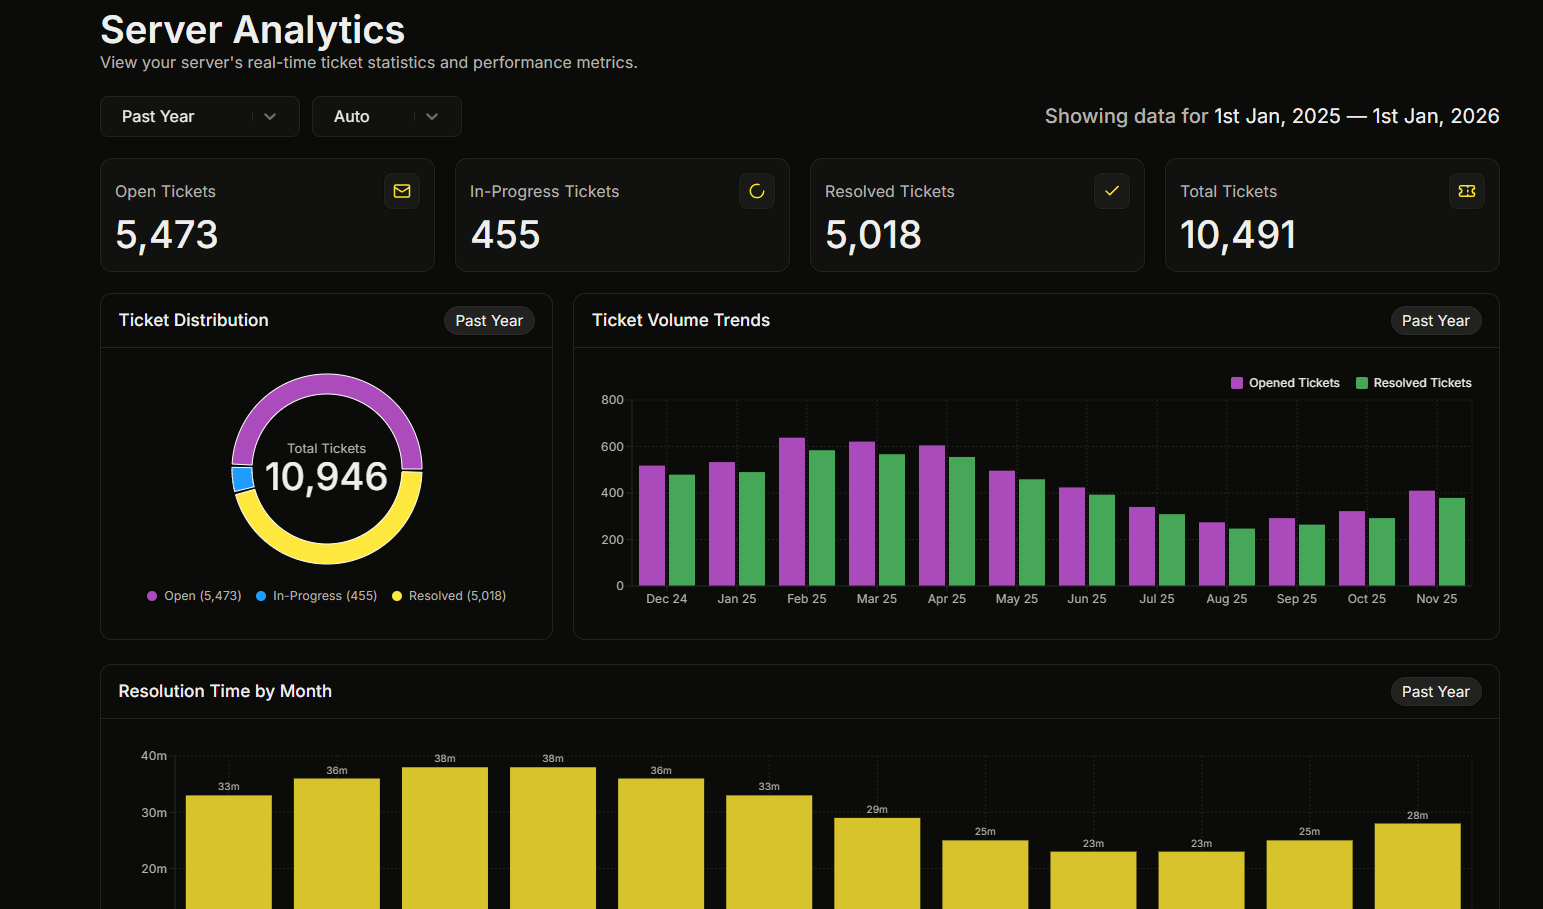Click the 29m resolution time bar

pos(877,863)
